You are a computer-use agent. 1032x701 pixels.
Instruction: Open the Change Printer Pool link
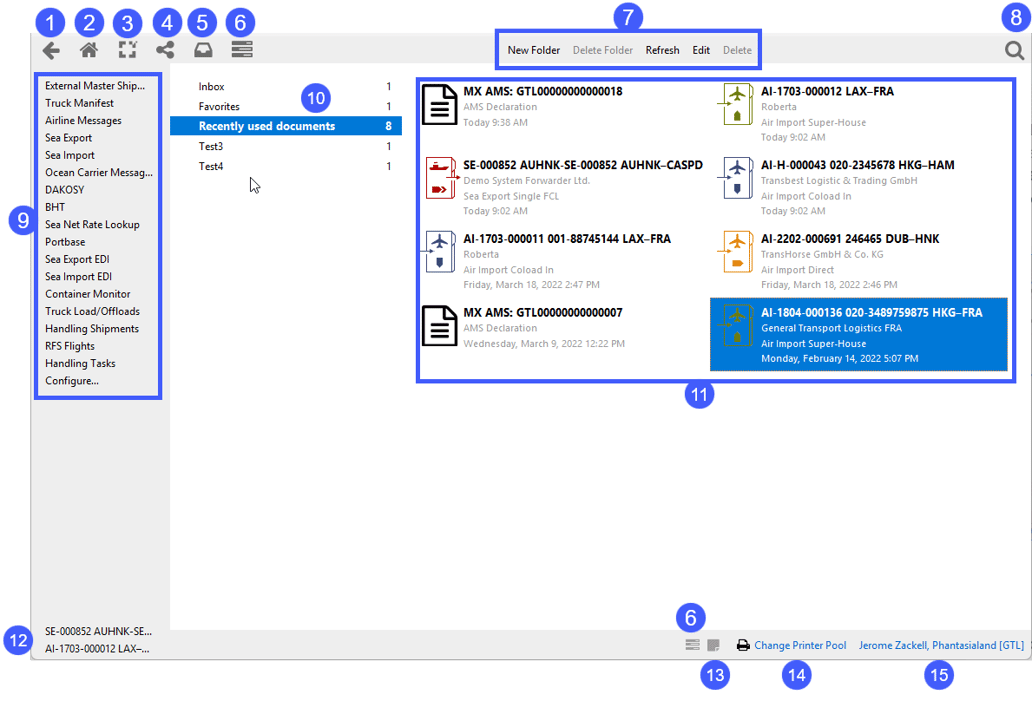(x=800, y=646)
